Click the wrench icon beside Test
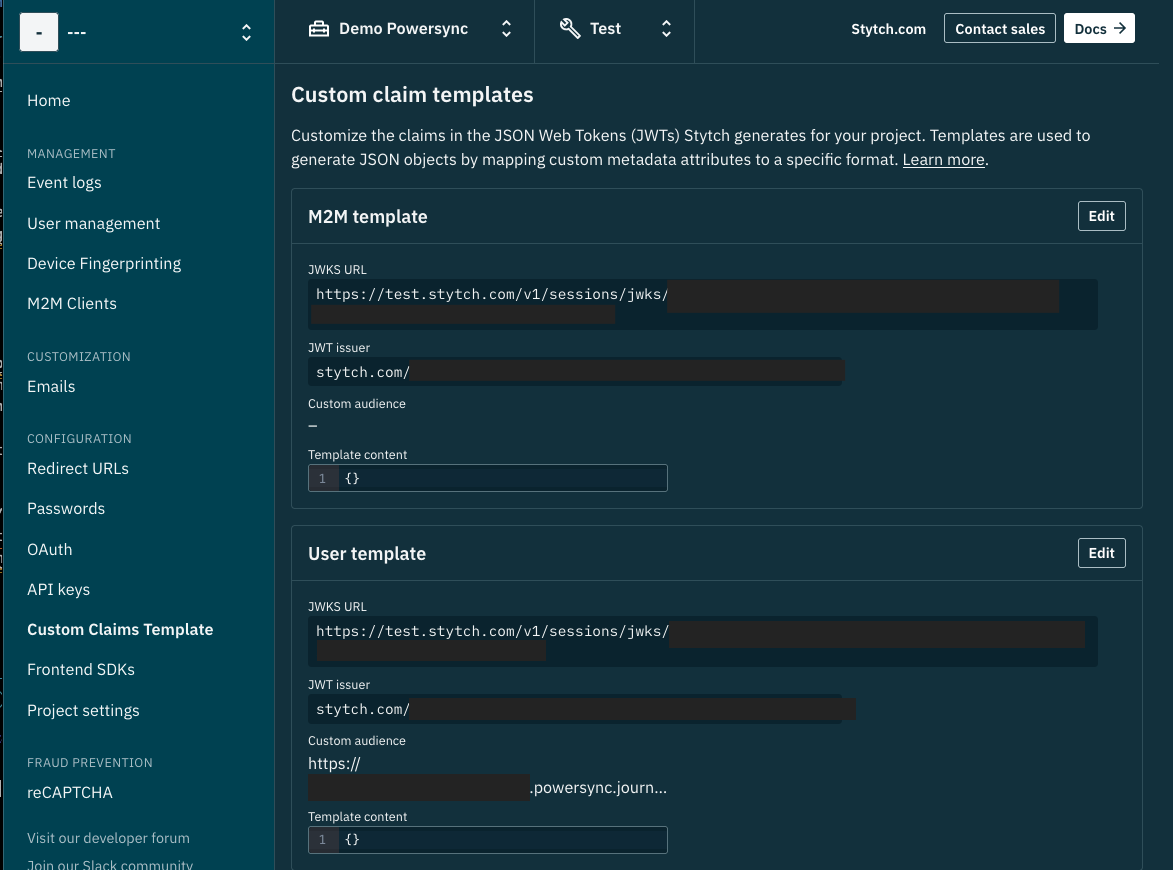Image resolution: width=1173 pixels, height=870 pixels. (x=570, y=28)
